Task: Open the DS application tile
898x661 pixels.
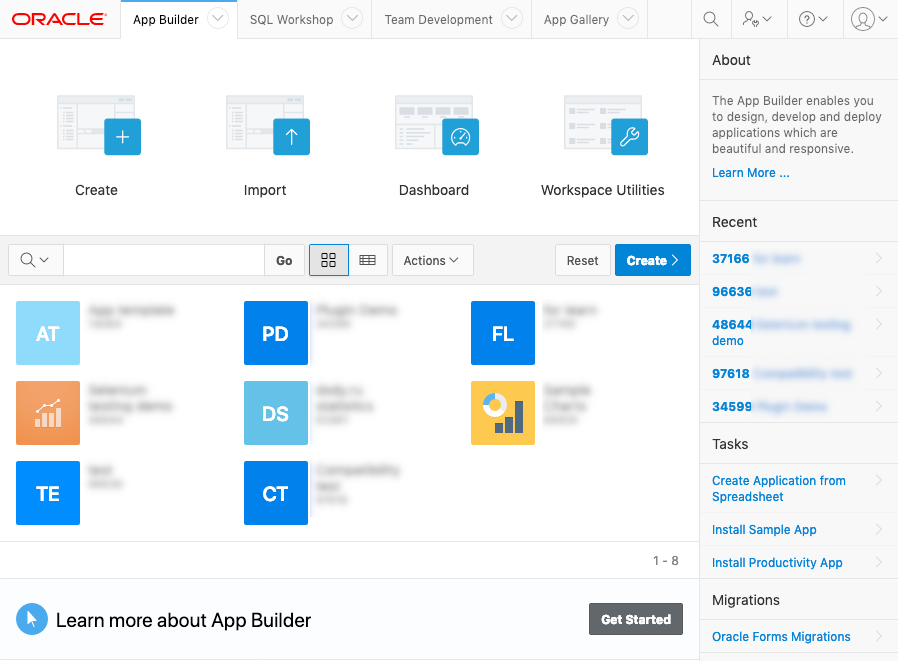Action: 276,413
